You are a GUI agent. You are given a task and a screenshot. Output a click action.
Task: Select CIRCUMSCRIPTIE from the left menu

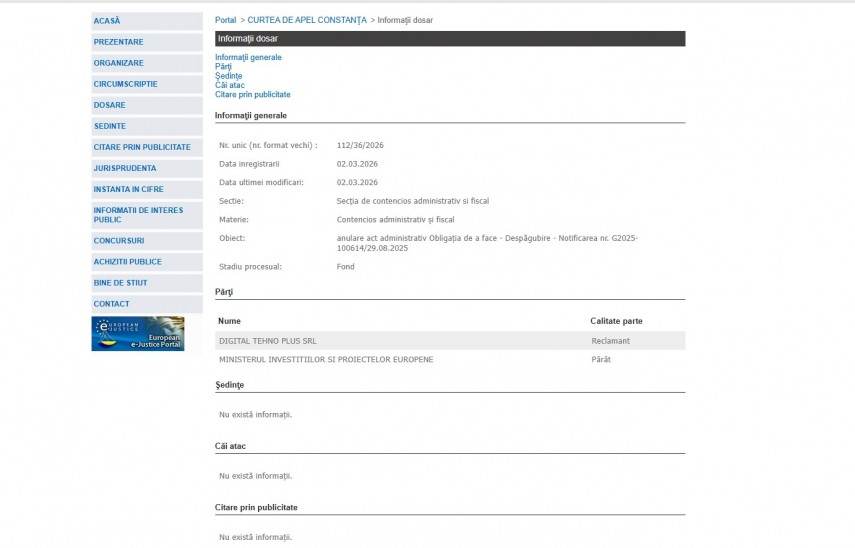(125, 84)
